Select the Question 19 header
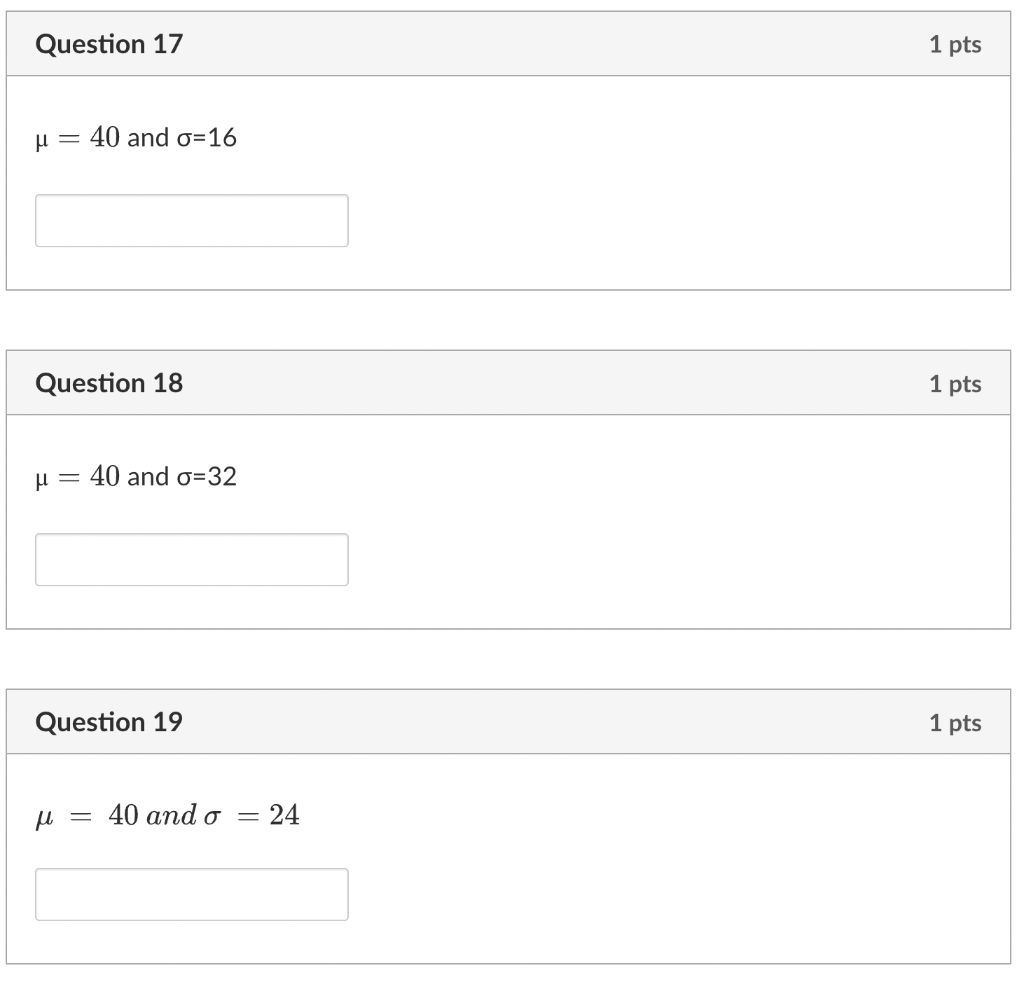Viewport: 1024px width, 982px height. click(109, 722)
